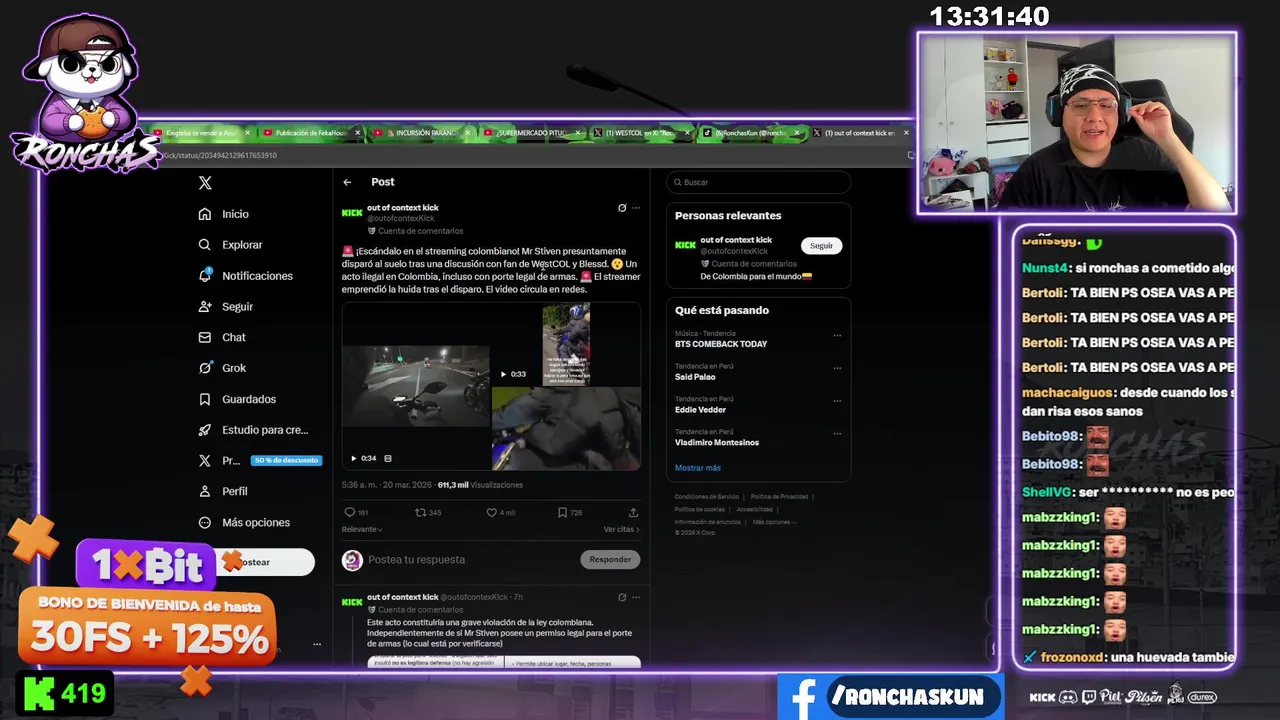Play the 0:34 motorcycle video

pyautogui.click(x=353, y=458)
